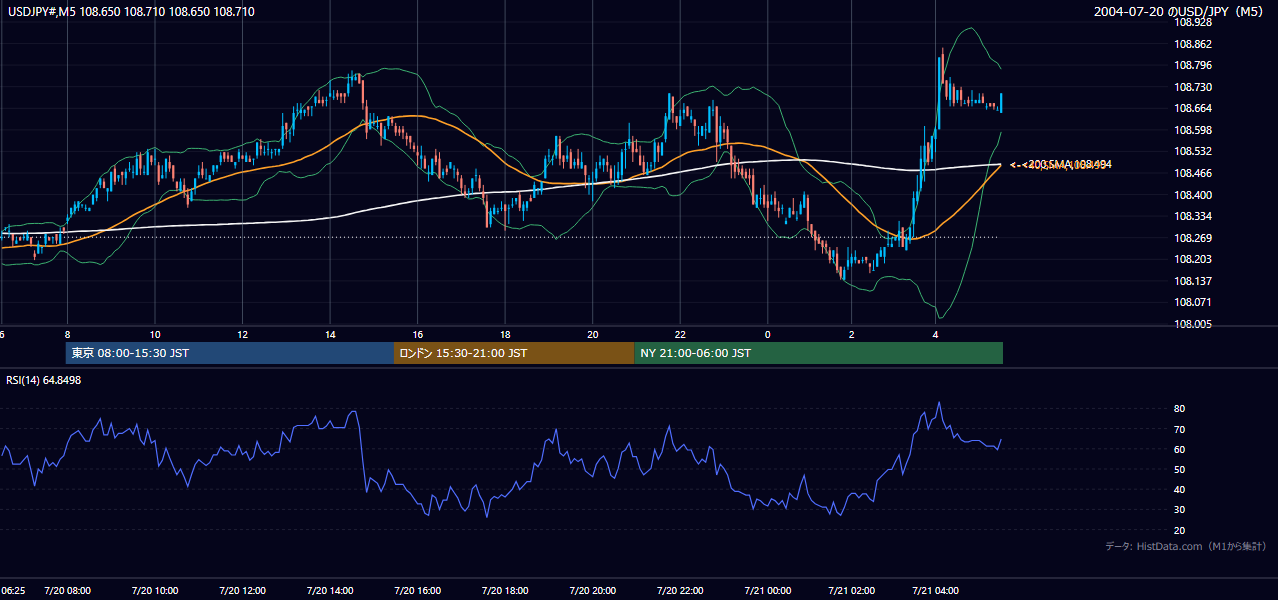Click the 7/20 18:00 time label
This screenshot has height=600, width=1278.
click(x=505, y=591)
